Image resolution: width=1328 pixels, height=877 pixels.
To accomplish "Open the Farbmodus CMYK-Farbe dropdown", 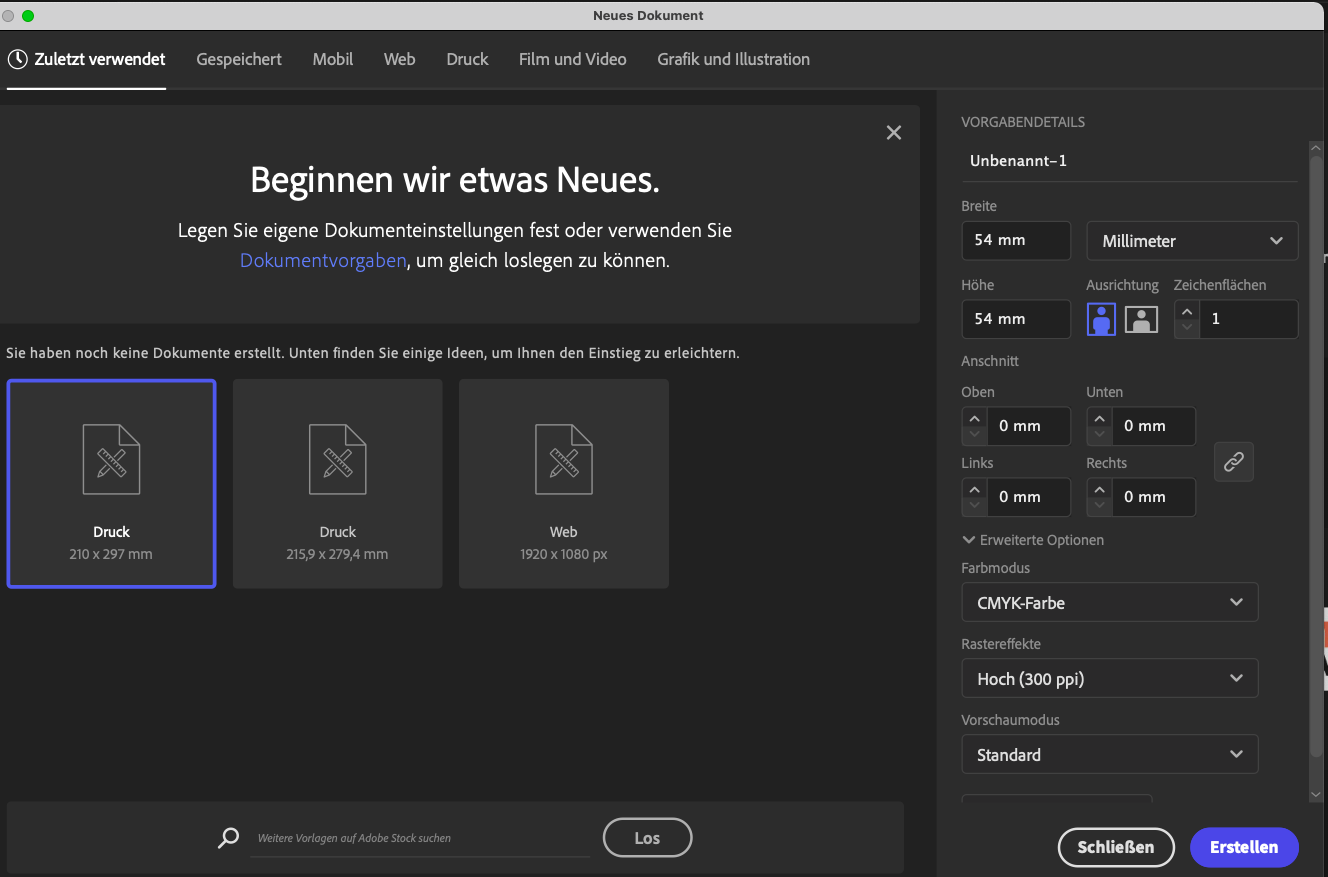I will click(1110, 603).
